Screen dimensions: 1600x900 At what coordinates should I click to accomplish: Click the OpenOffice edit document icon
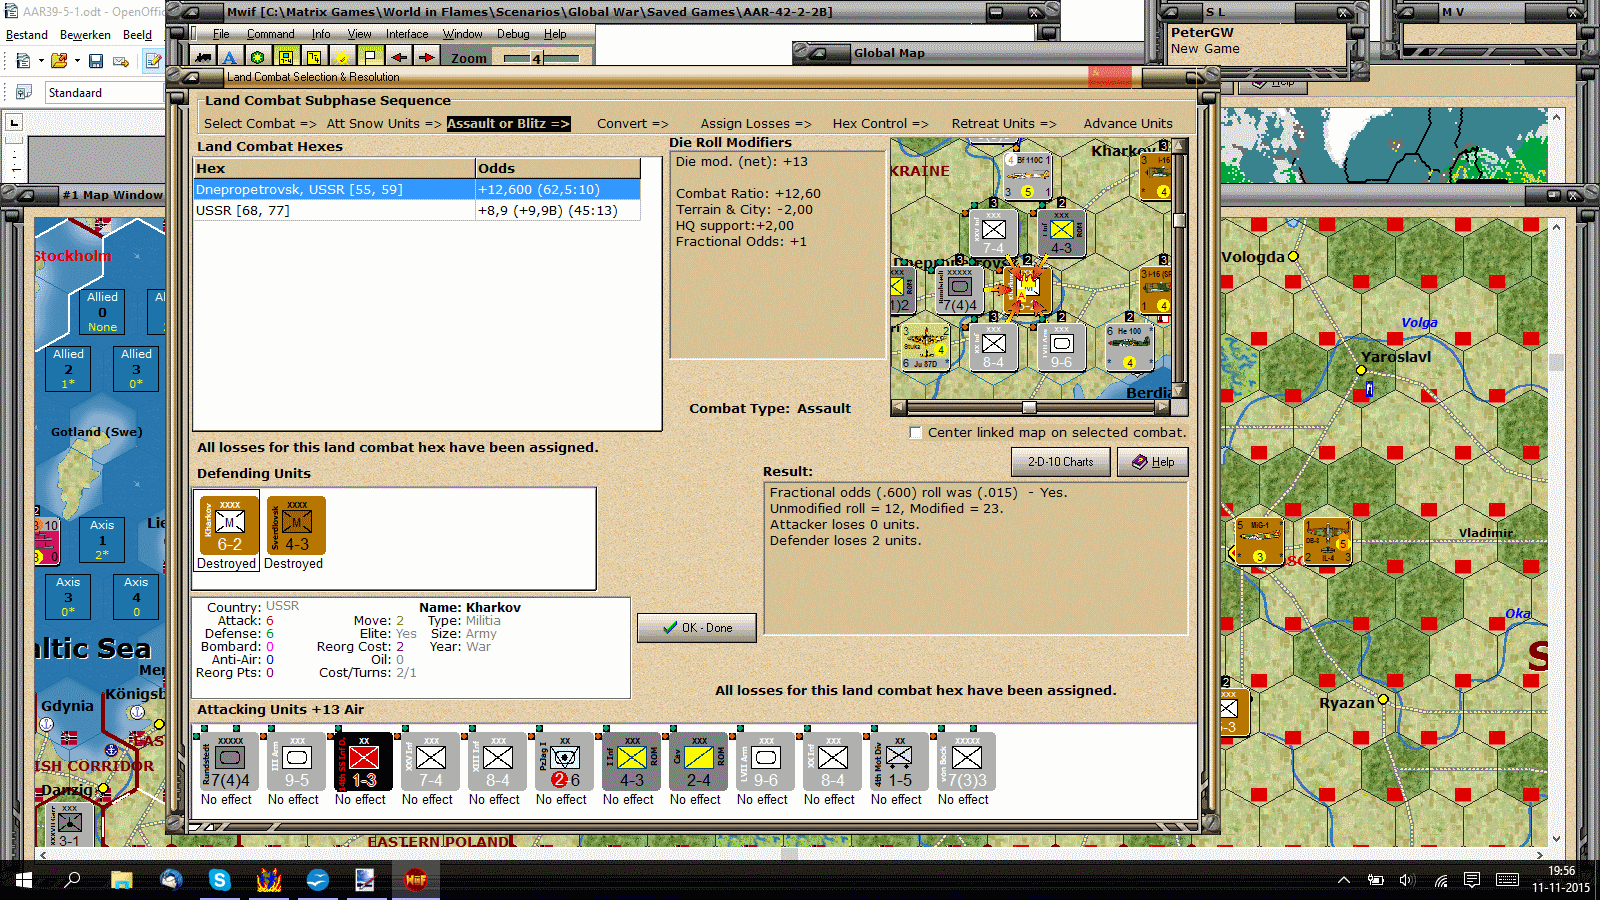click(153, 61)
